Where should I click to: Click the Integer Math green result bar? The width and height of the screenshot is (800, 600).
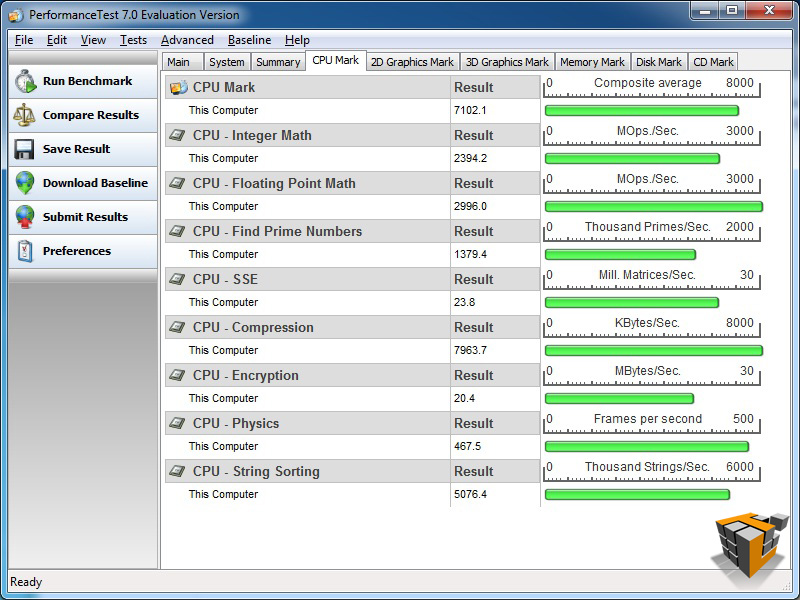coord(632,159)
